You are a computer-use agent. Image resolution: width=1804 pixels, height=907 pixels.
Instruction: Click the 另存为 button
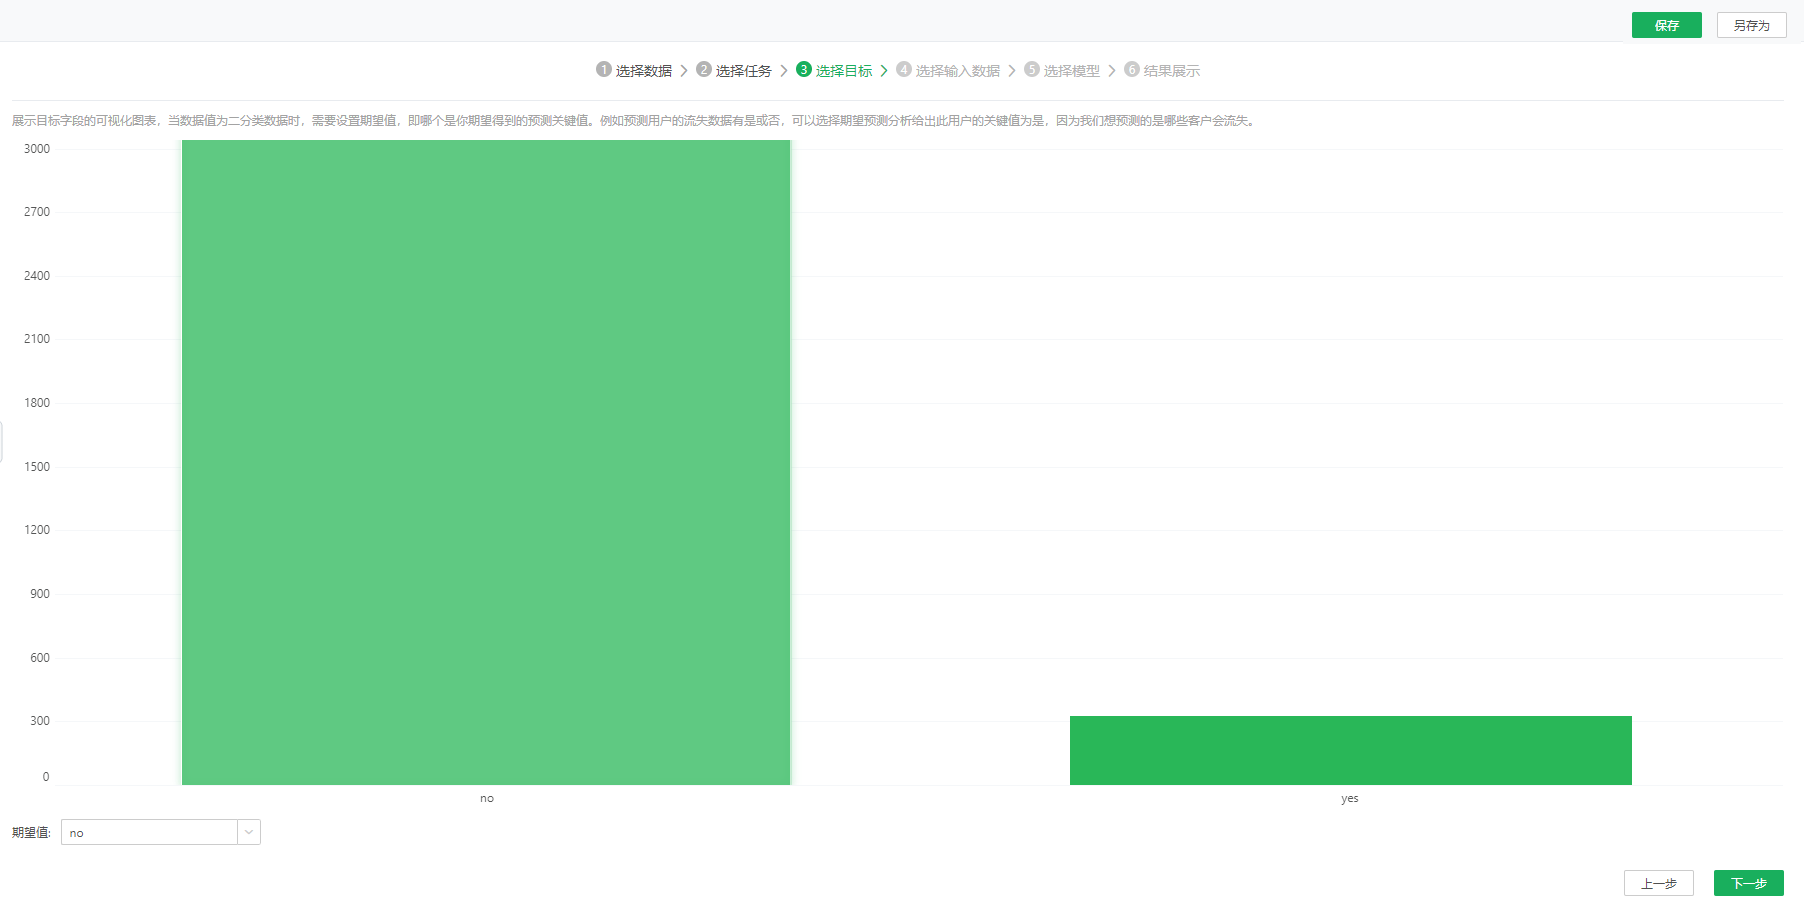[1751, 25]
